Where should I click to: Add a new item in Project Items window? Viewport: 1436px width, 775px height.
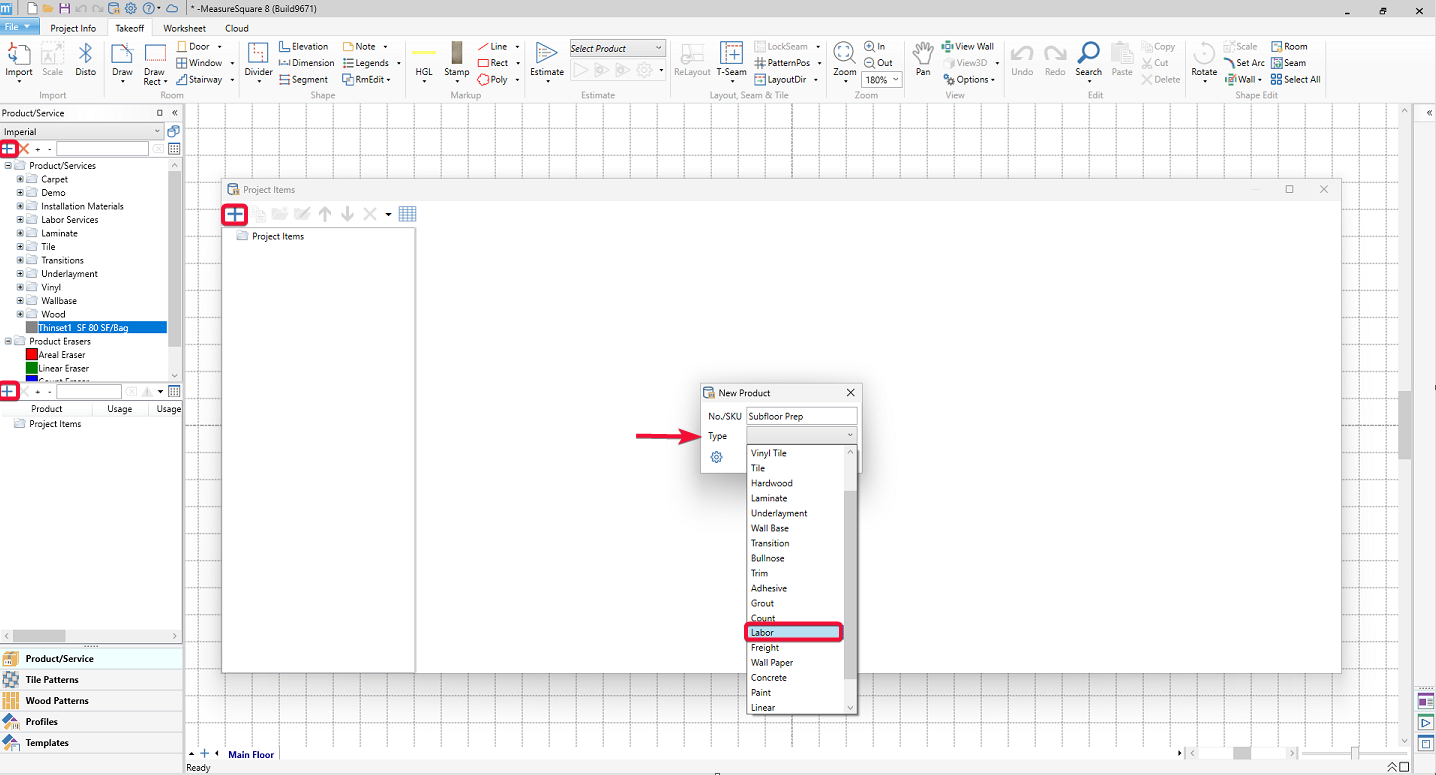point(235,214)
